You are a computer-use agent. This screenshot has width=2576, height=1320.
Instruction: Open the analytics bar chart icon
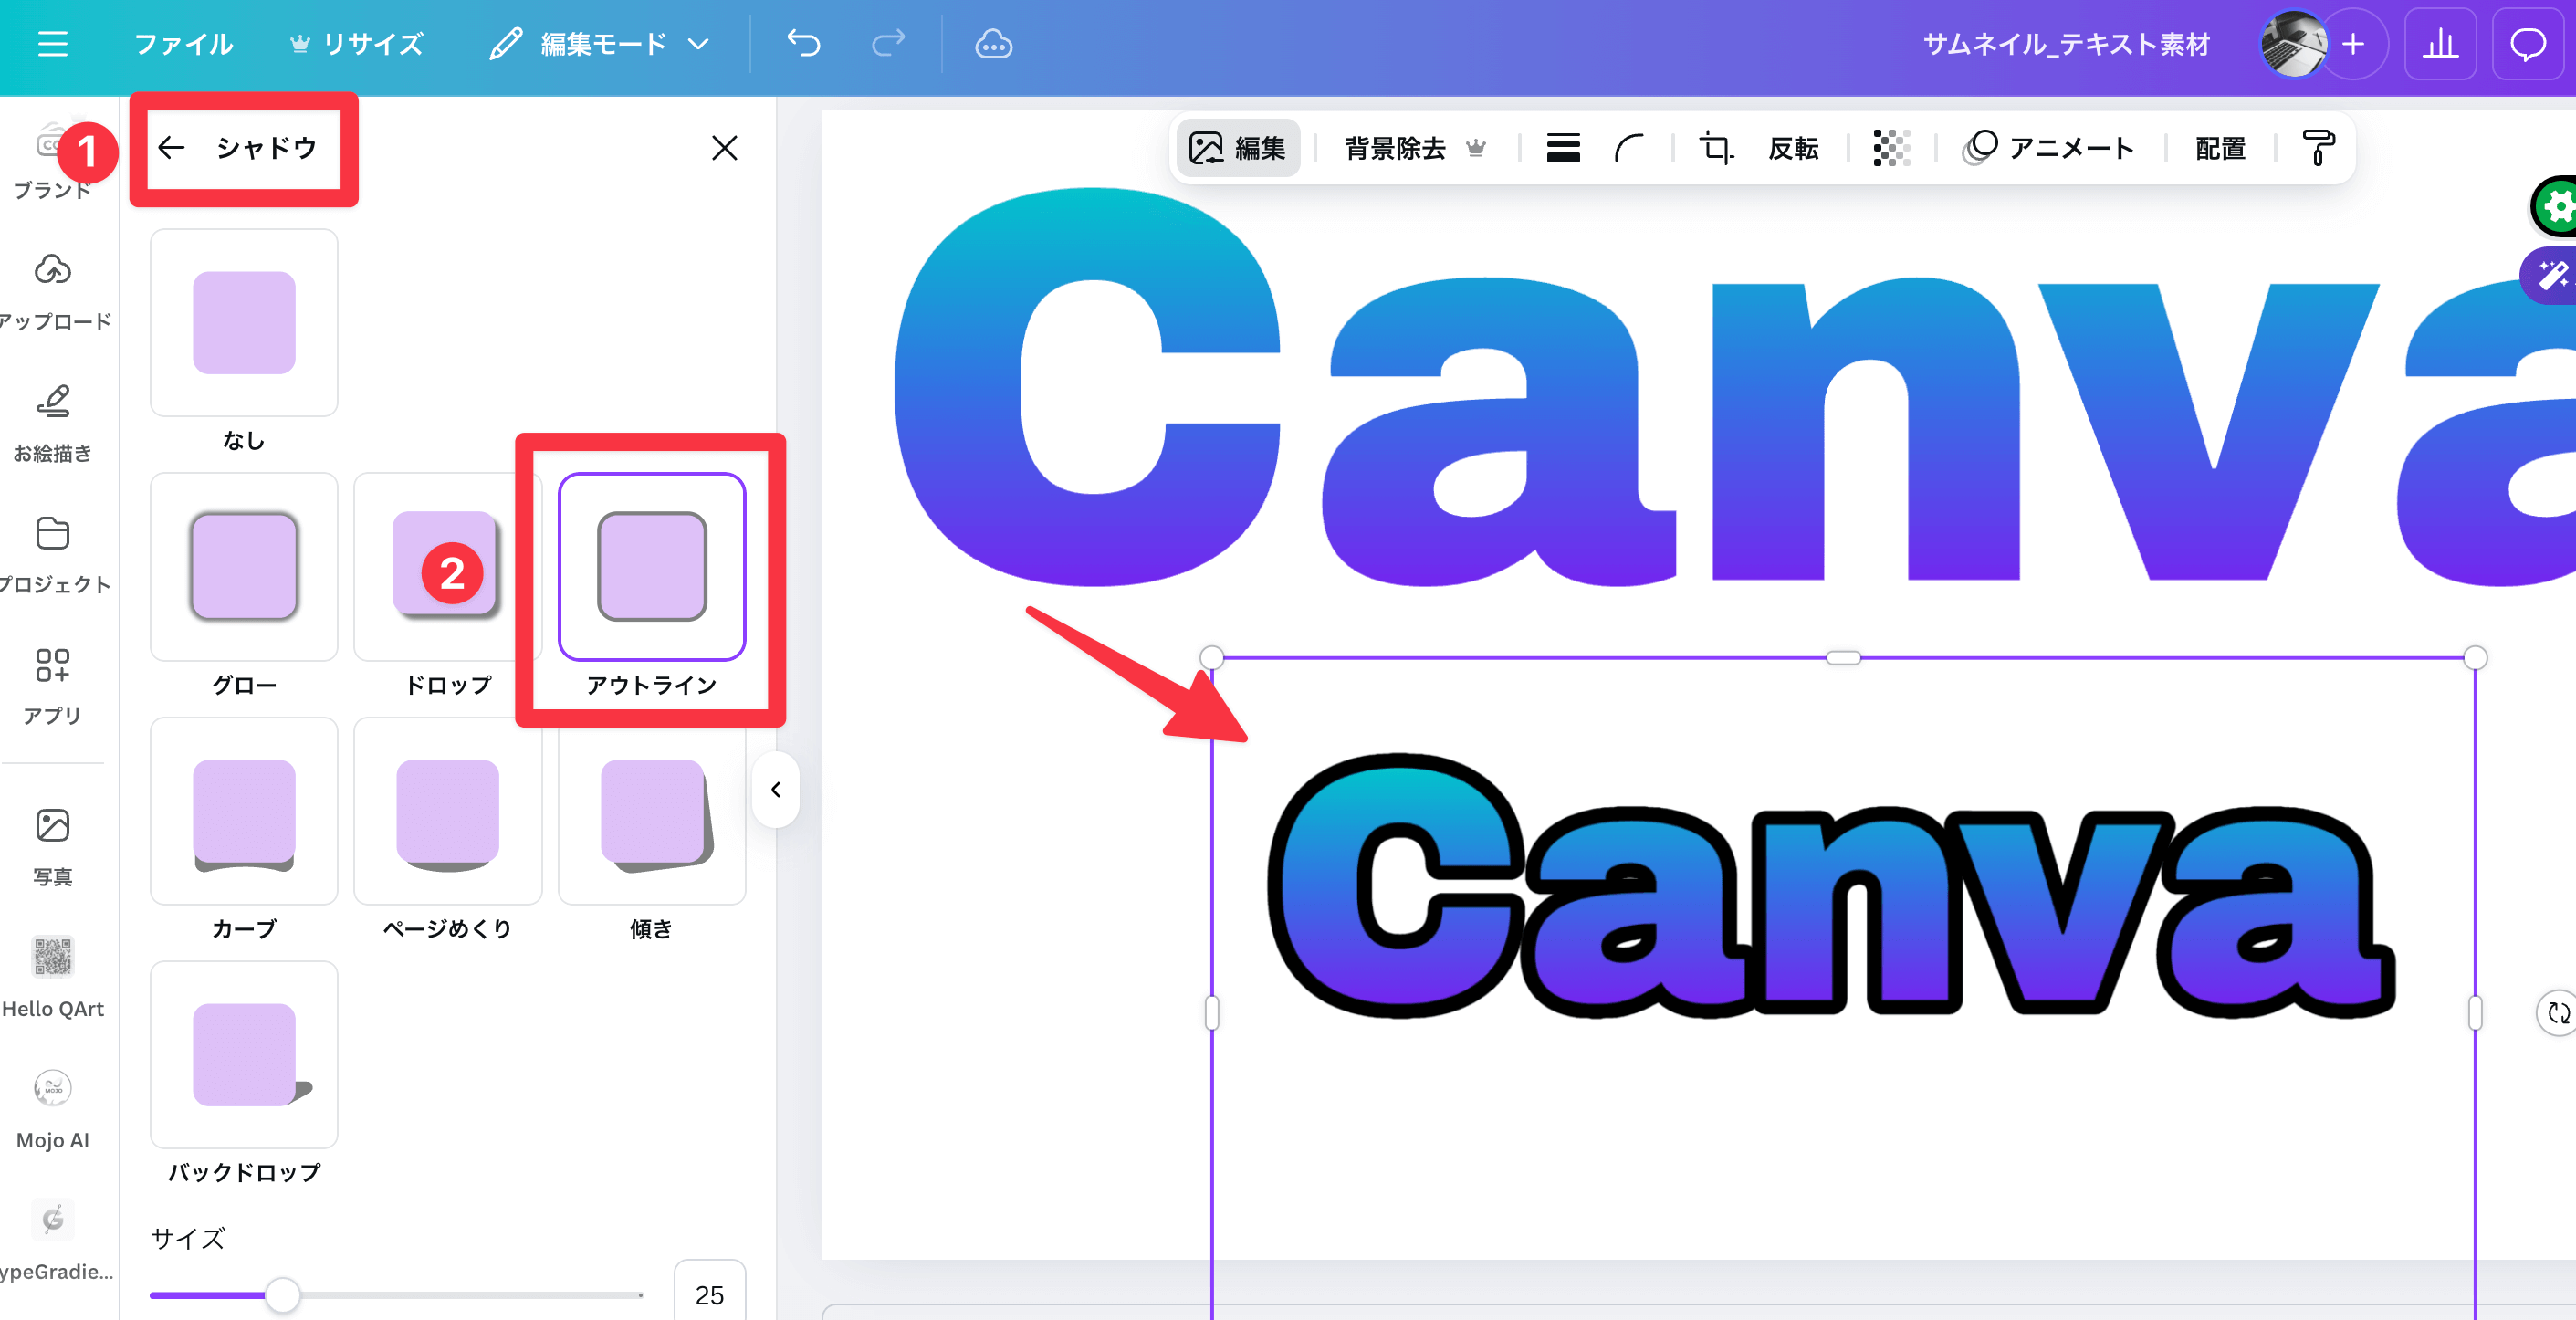click(x=2440, y=44)
